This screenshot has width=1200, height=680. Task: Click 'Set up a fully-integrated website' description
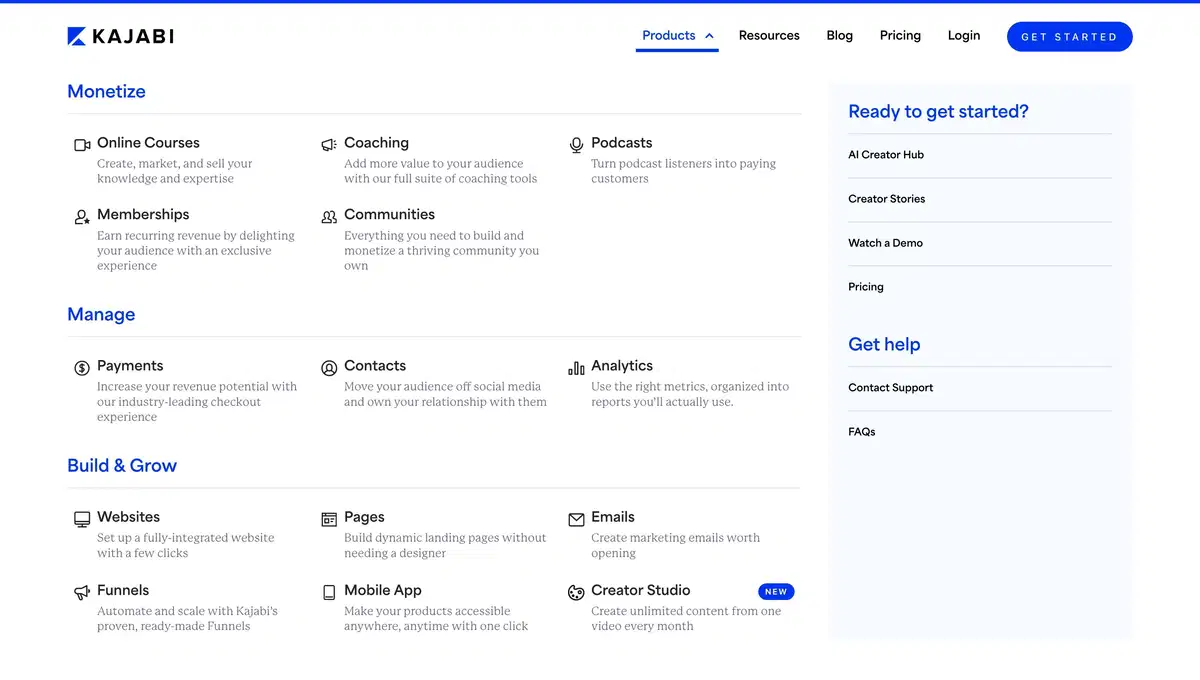click(185, 545)
